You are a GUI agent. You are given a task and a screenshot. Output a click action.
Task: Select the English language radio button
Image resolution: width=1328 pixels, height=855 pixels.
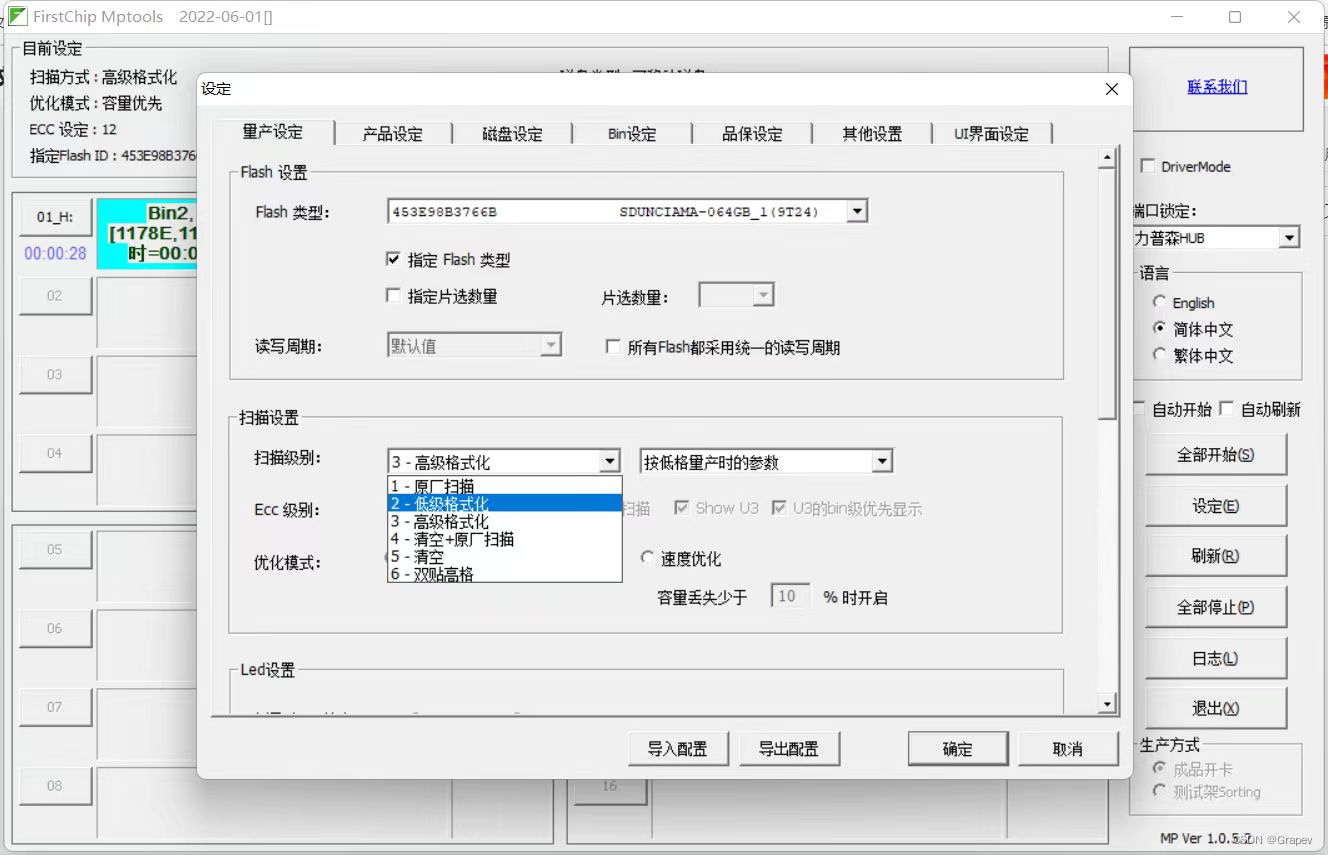[1159, 302]
